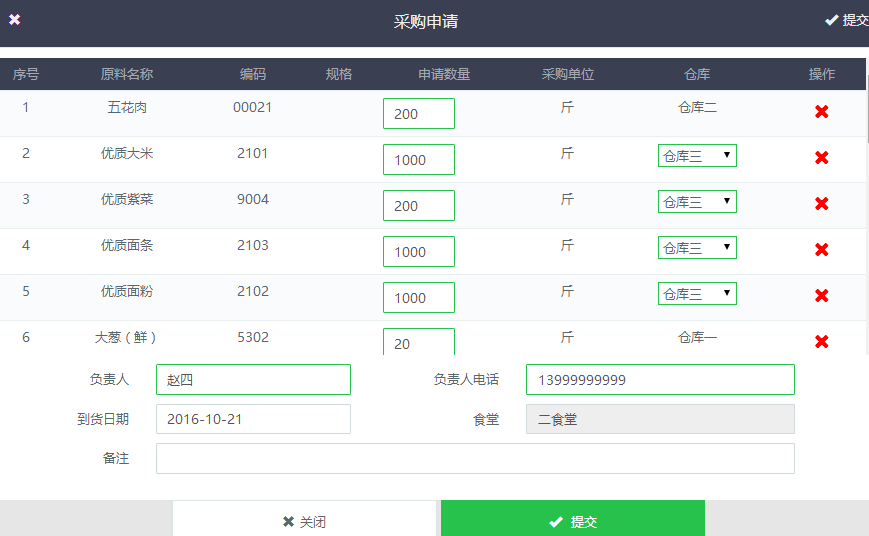Remove the 大葱（鲜）row using red X
Image resolution: width=869 pixels, height=536 pixels.
822,342
